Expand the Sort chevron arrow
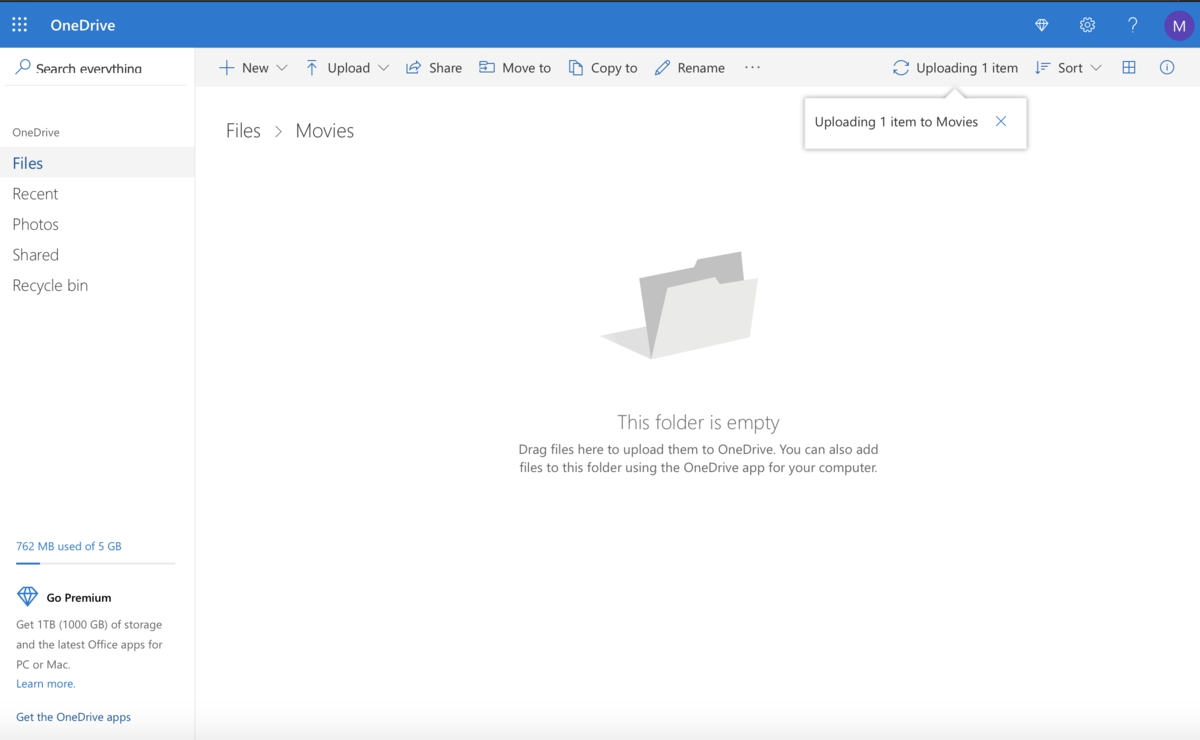The image size is (1200, 740). [x=1096, y=68]
